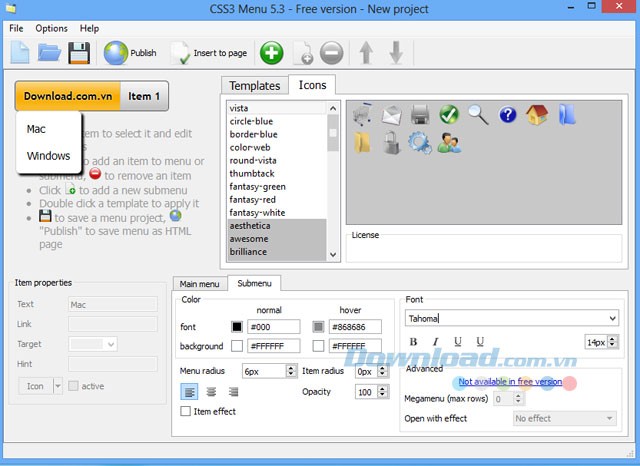Align submenu text left
The width and height of the screenshot is (640, 466).
tap(189, 392)
